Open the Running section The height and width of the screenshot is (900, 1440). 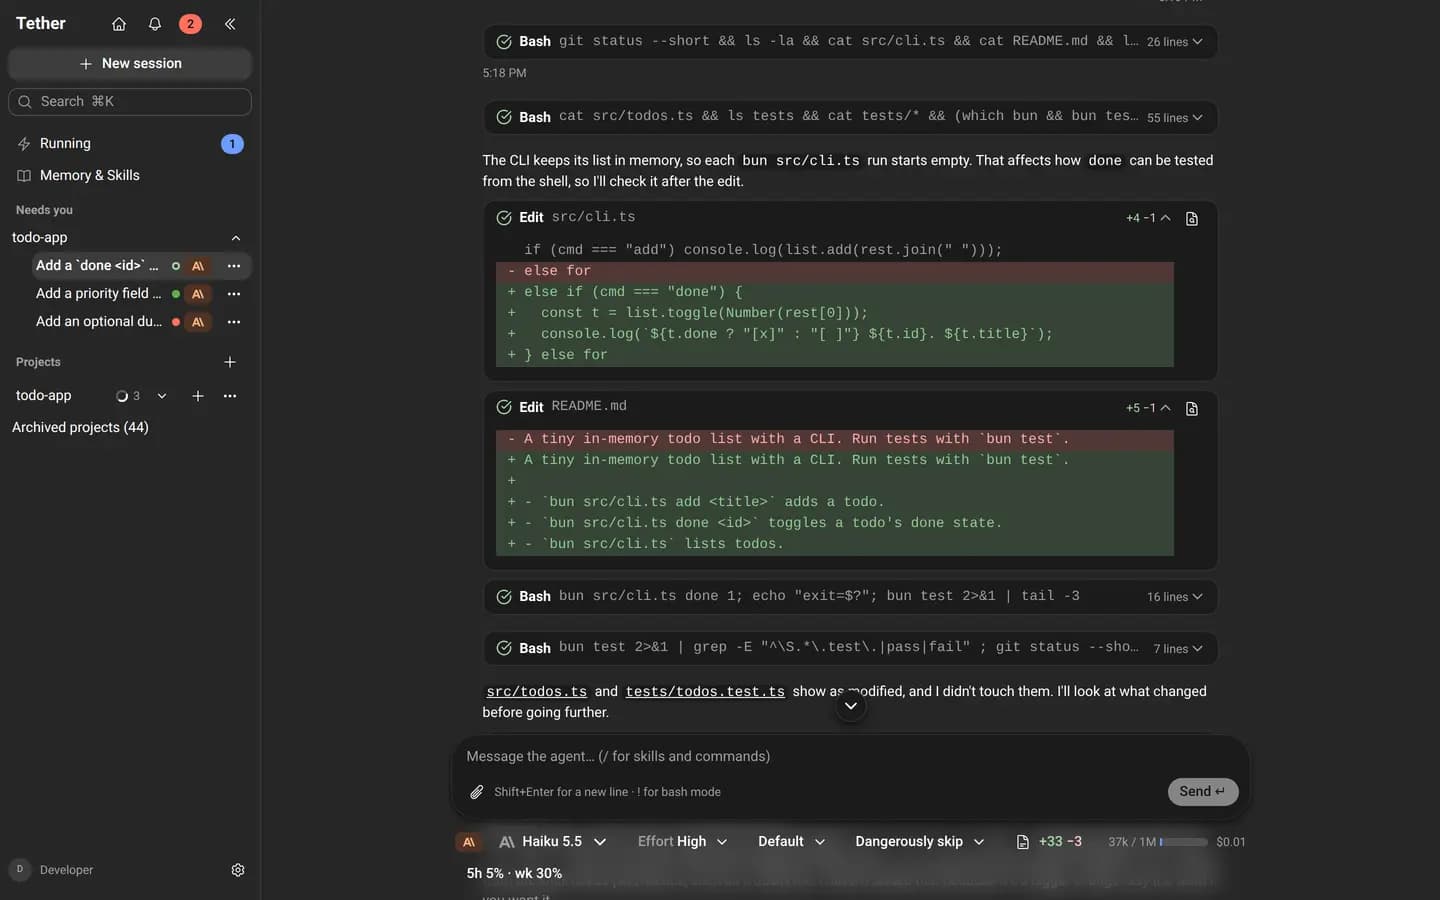point(130,144)
